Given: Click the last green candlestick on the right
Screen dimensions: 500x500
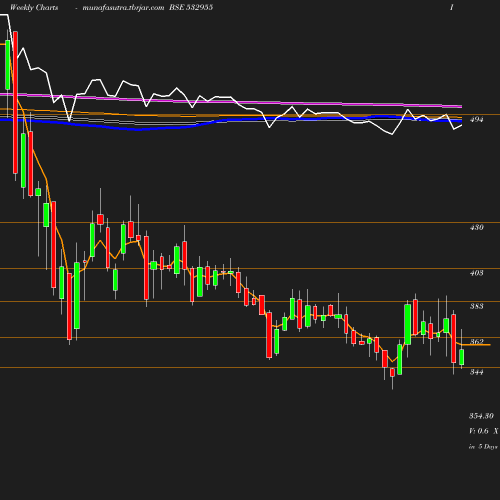Looking at the screenshot, I should (x=462, y=357).
